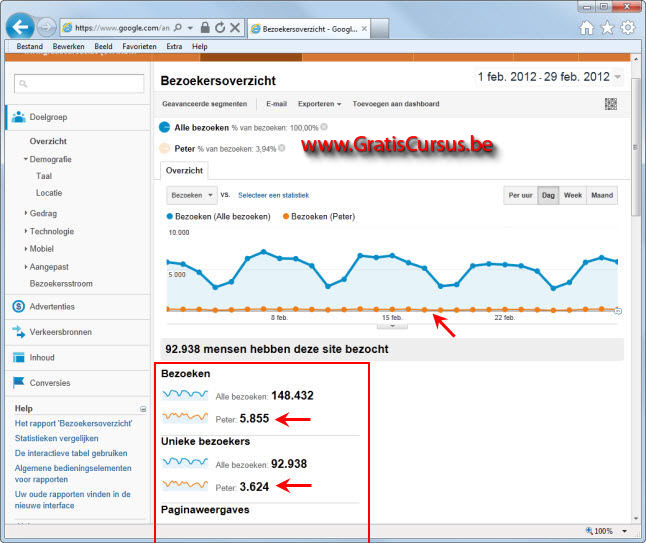Open the Bestand menu
The width and height of the screenshot is (646, 543).
pos(30,47)
